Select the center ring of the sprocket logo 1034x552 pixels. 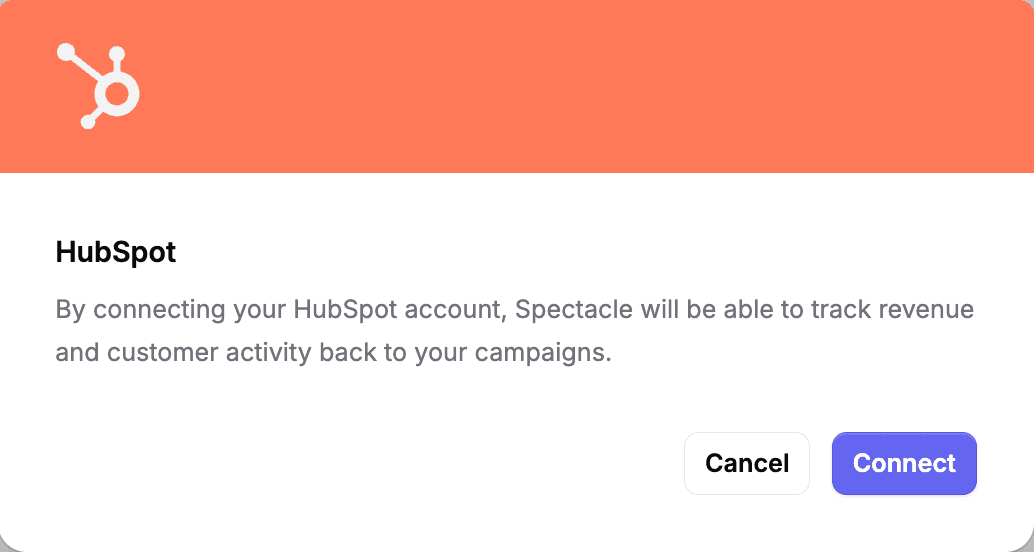coord(117,95)
